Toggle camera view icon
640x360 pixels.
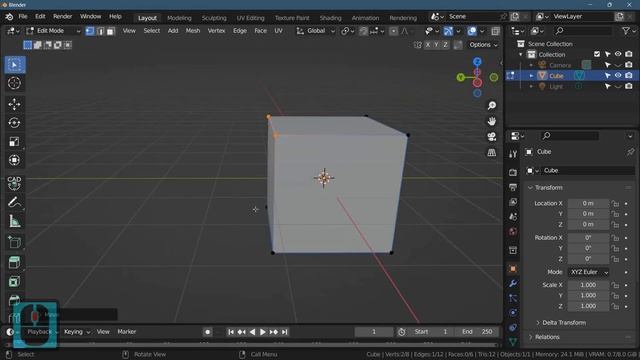tap(492, 137)
